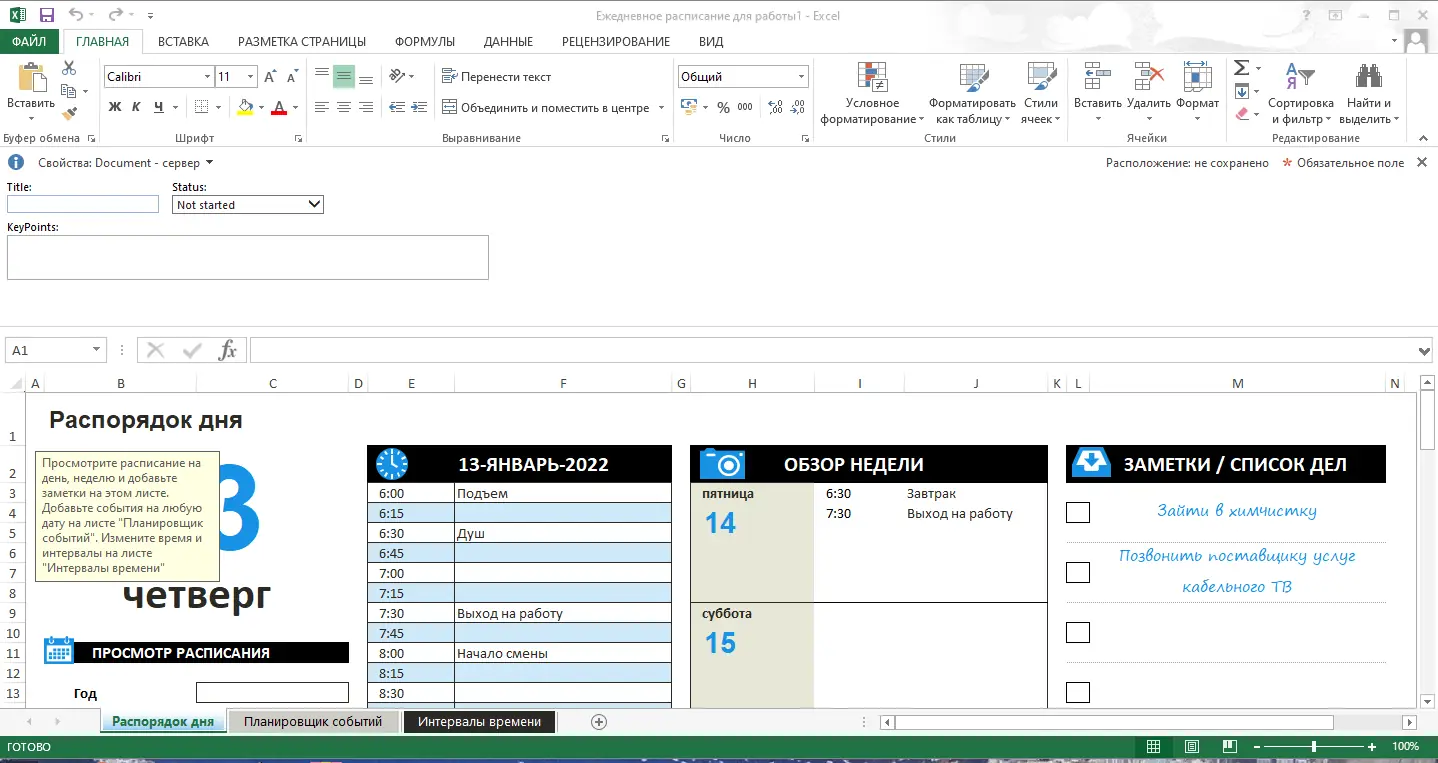The height and width of the screenshot is (763, 1438).
Task: Open the Общий number format dropdown
Action: click(x=801, y=77)
